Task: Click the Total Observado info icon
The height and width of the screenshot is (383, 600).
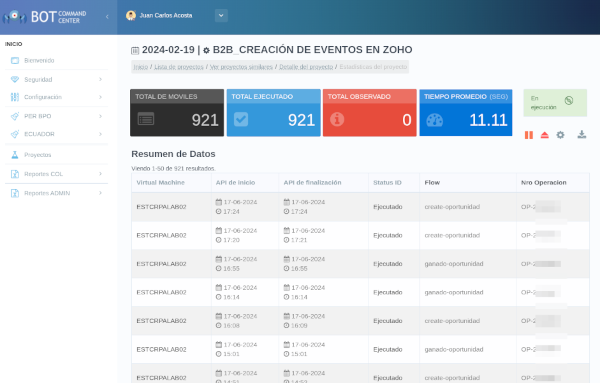Action: coord(337,119)
